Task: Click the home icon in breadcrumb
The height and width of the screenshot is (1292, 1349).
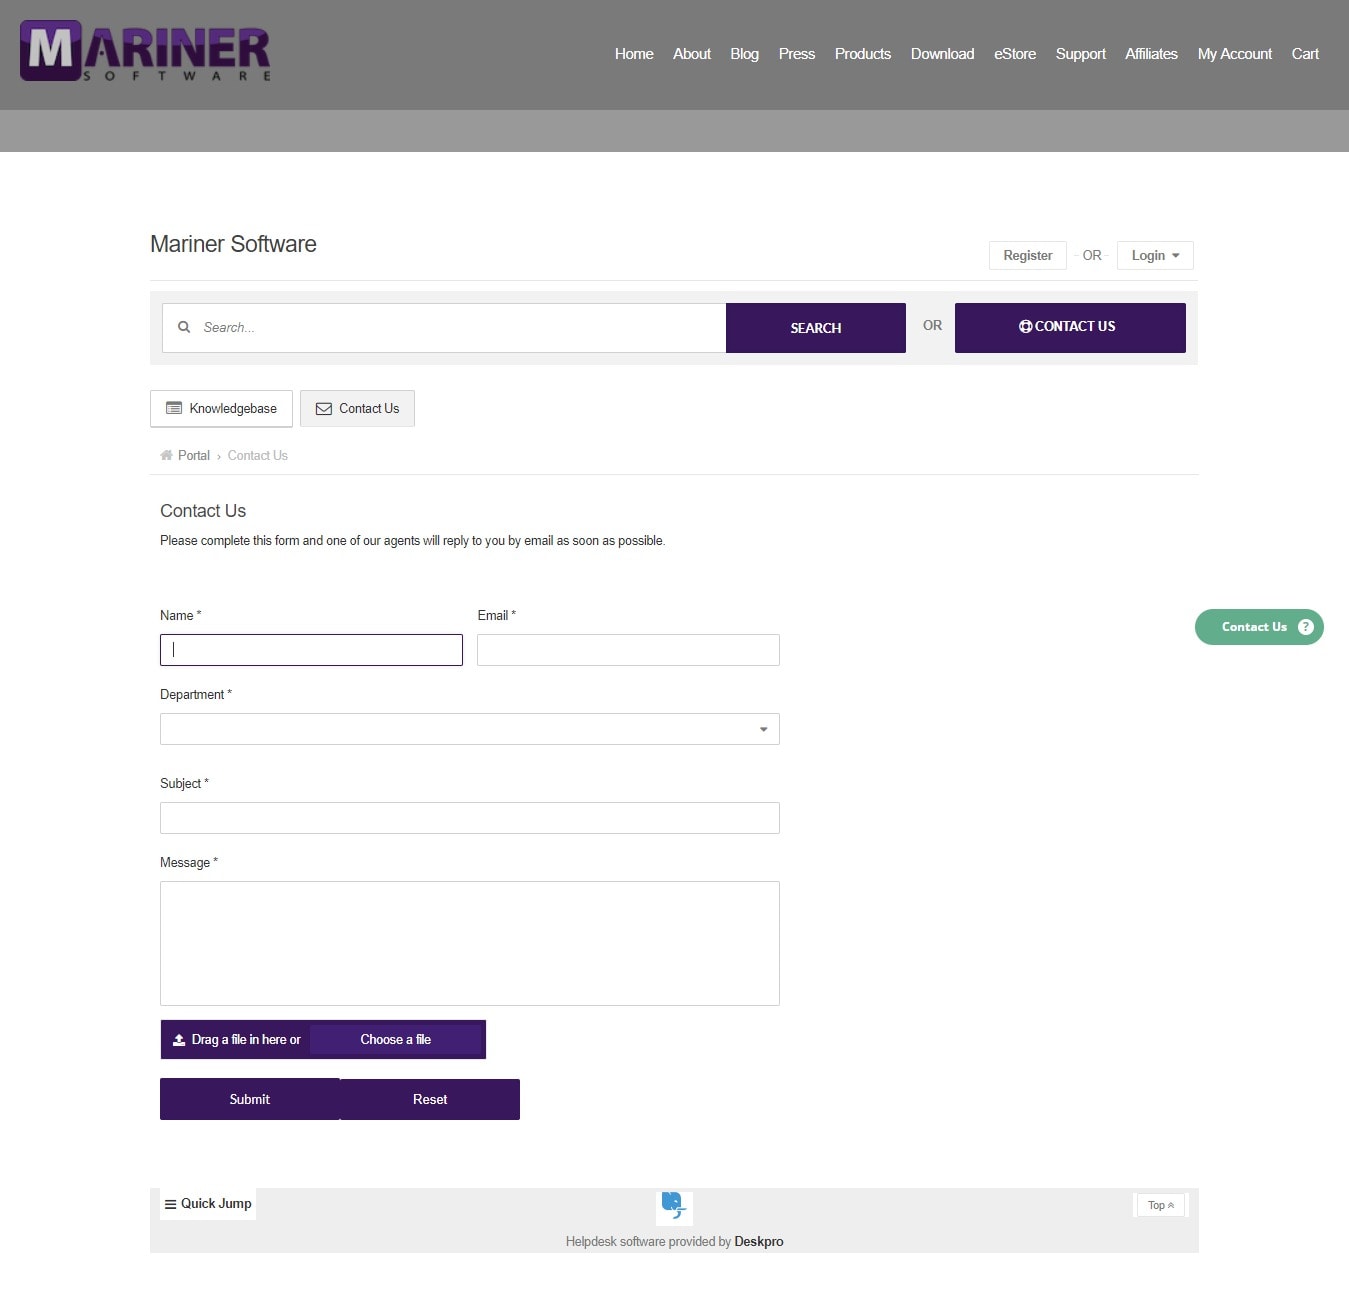Action: (166, 455)
